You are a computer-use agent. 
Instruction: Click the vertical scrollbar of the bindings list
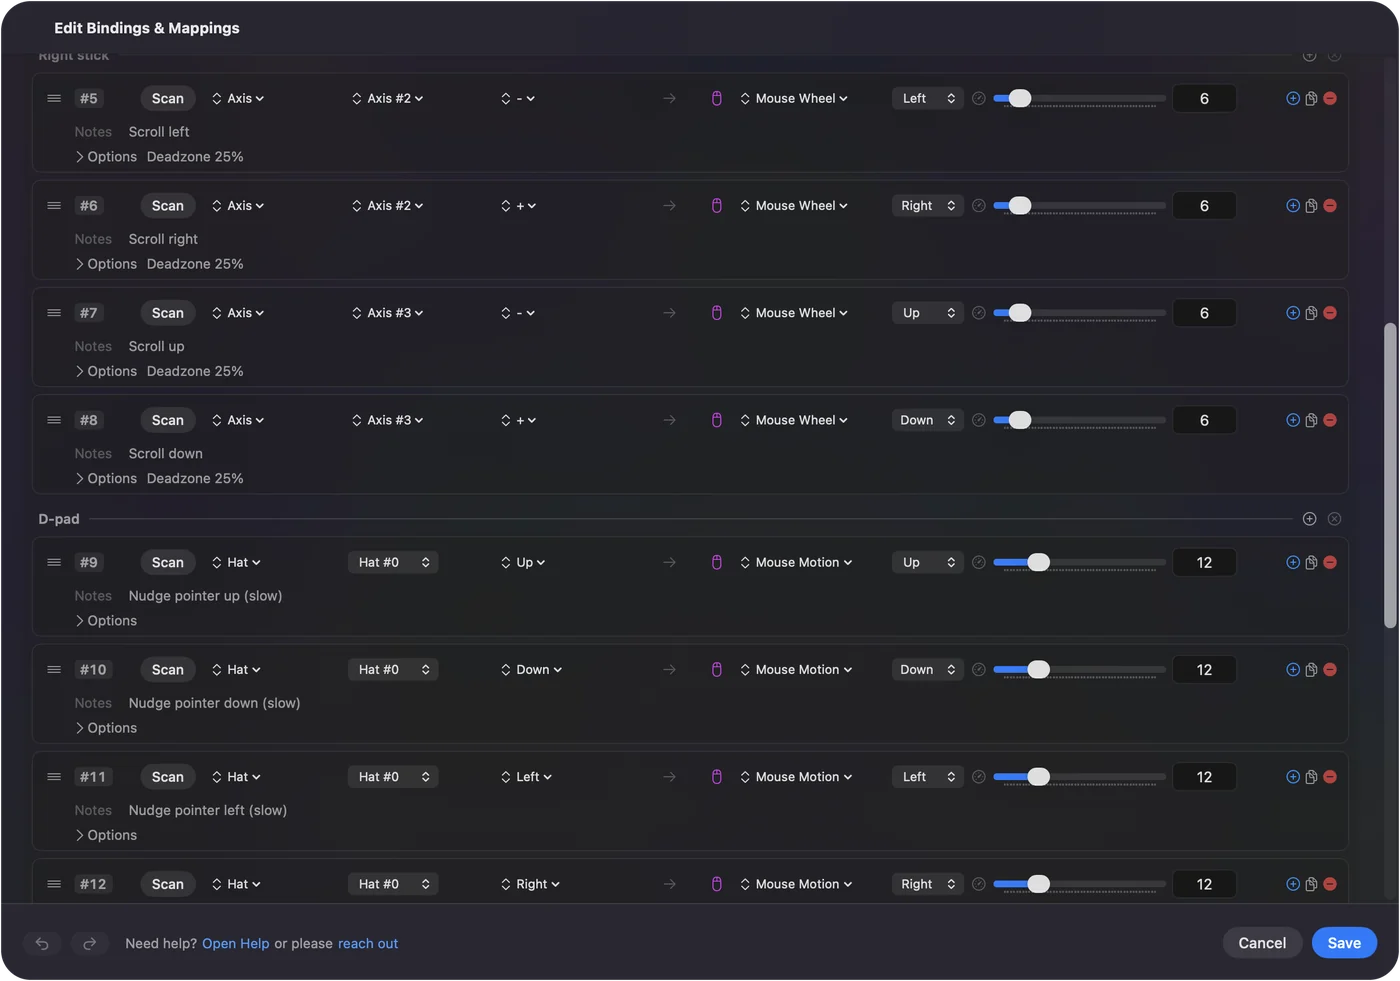tap(1389, 476)
